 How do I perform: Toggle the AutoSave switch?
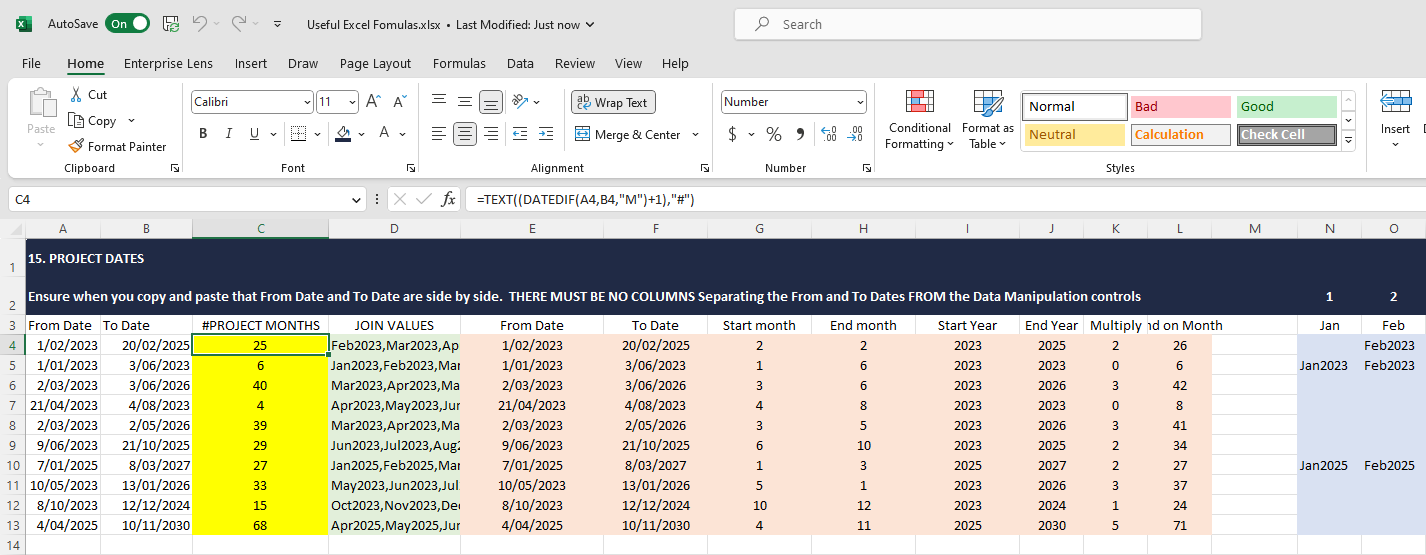[128, 24]
